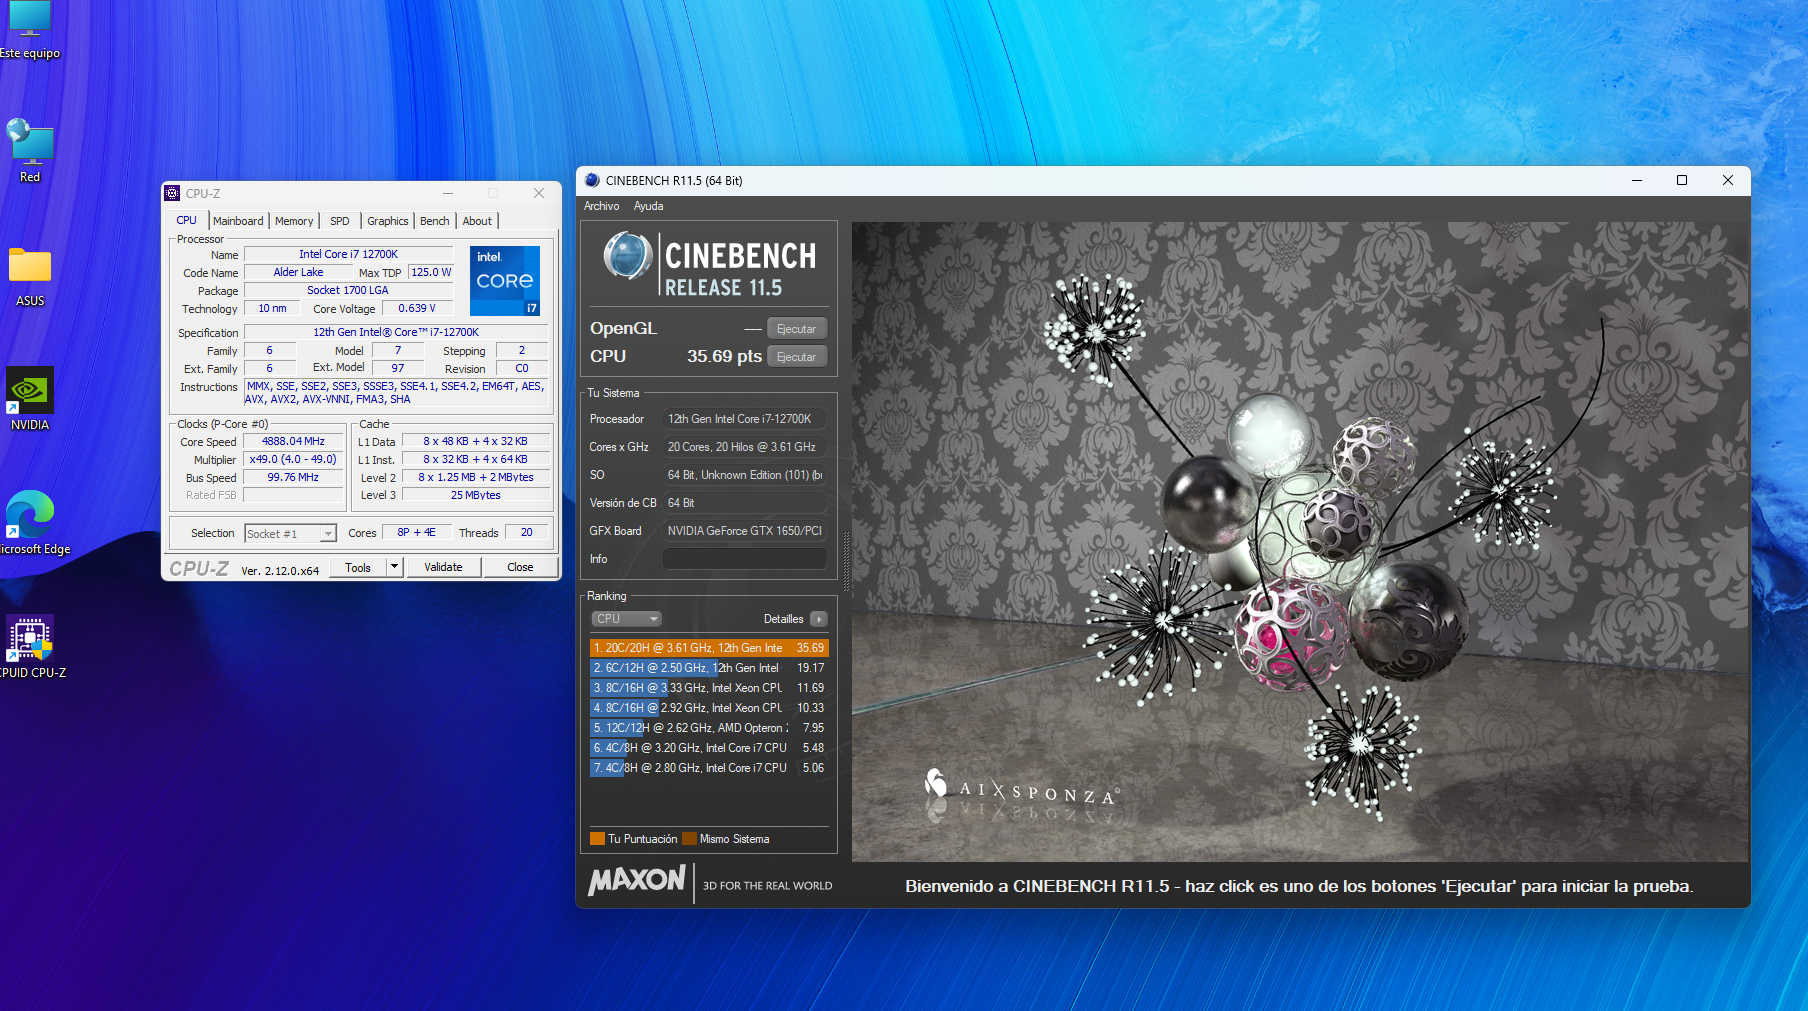Click the rendered scene image in Cinebench
Image resolution: width=1808 pixels, height=1011 pixels.
tap(1299, 541)
